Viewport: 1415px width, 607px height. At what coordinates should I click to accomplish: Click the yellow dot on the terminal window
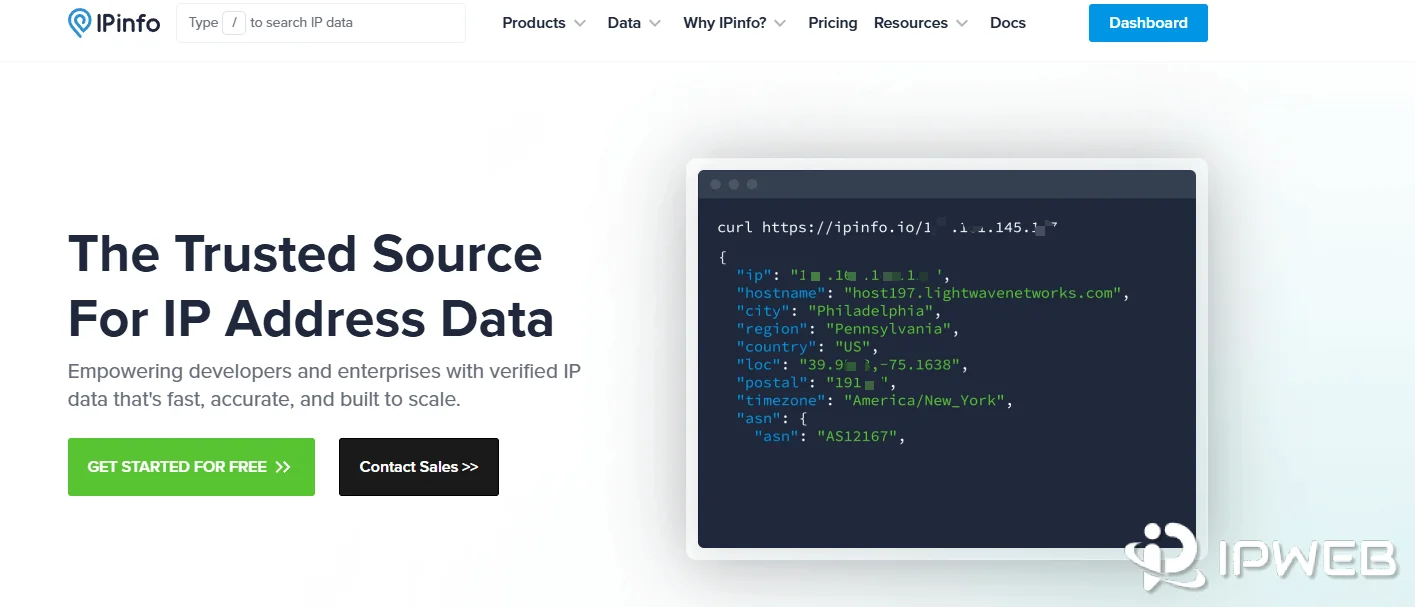pyautogui.click(x=733, y=184)
